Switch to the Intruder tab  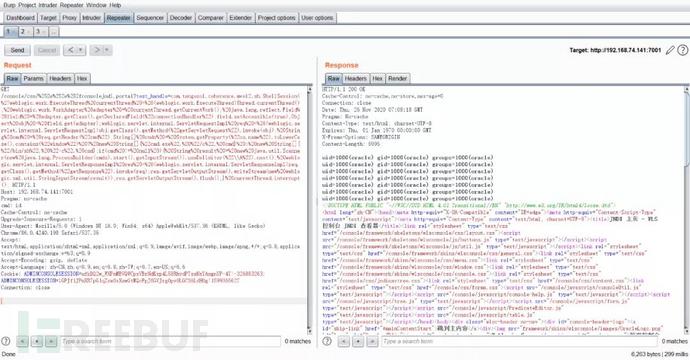click(x=92, y=18)
